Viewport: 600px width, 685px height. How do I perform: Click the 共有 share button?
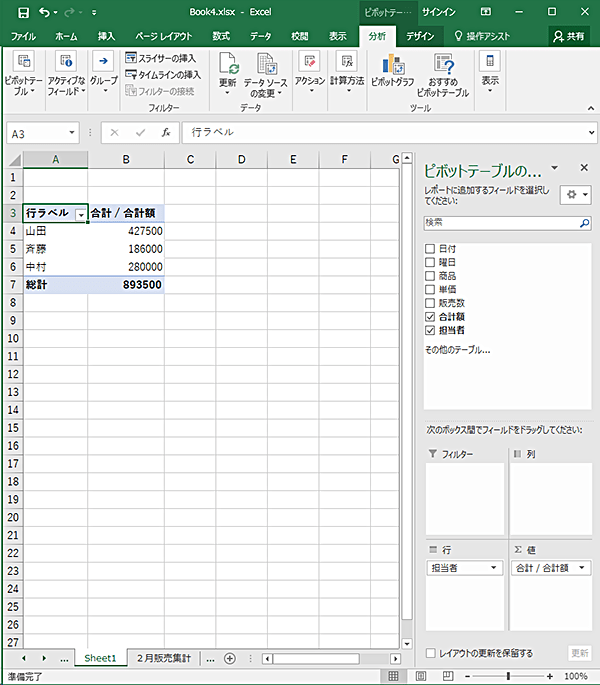point(569,36)
